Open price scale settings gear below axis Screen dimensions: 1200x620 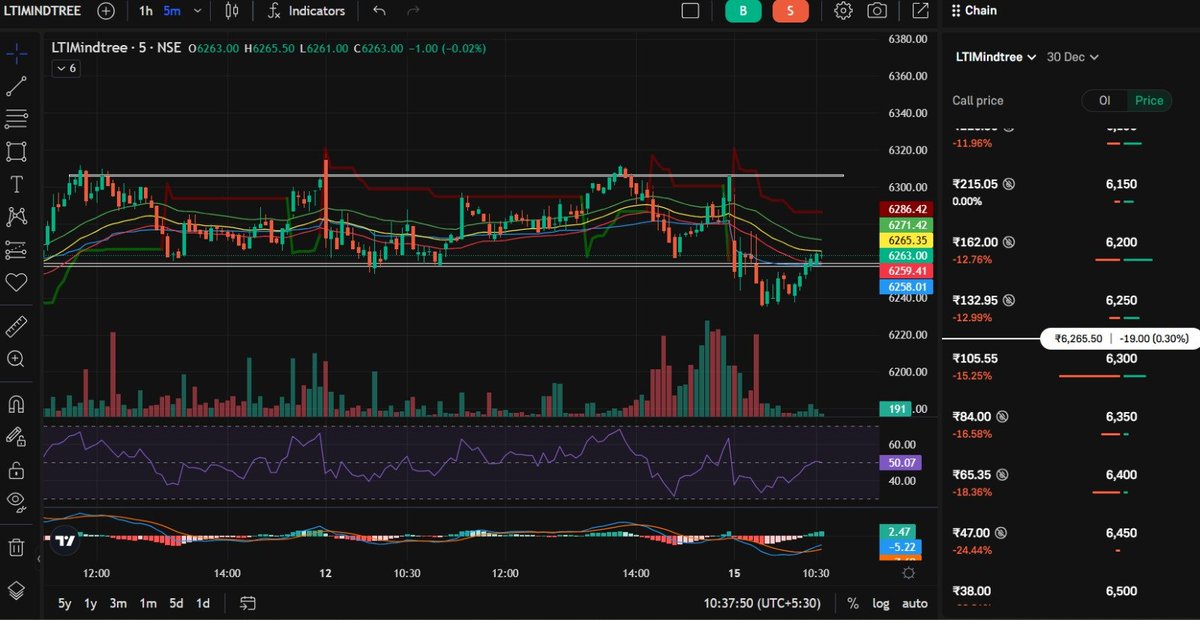pos(908,573)
